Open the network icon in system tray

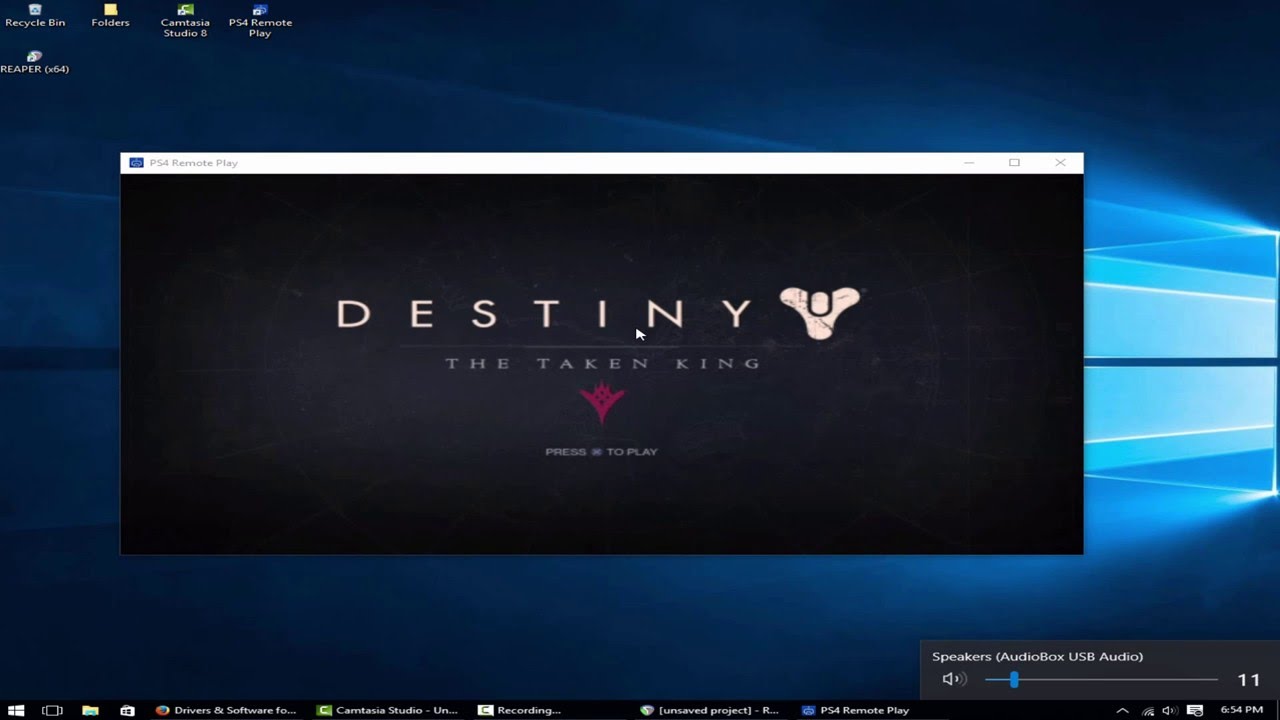click(x=1147, y=710)
